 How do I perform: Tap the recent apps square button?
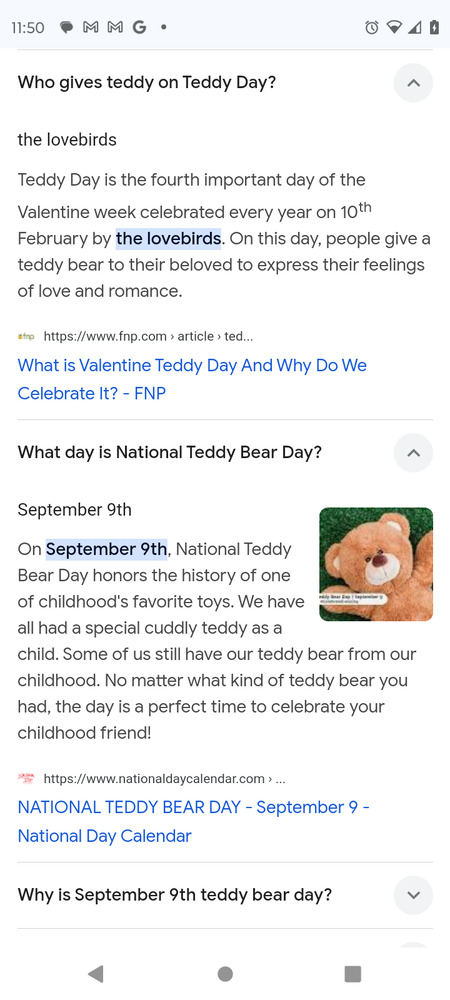coord(352,973)
